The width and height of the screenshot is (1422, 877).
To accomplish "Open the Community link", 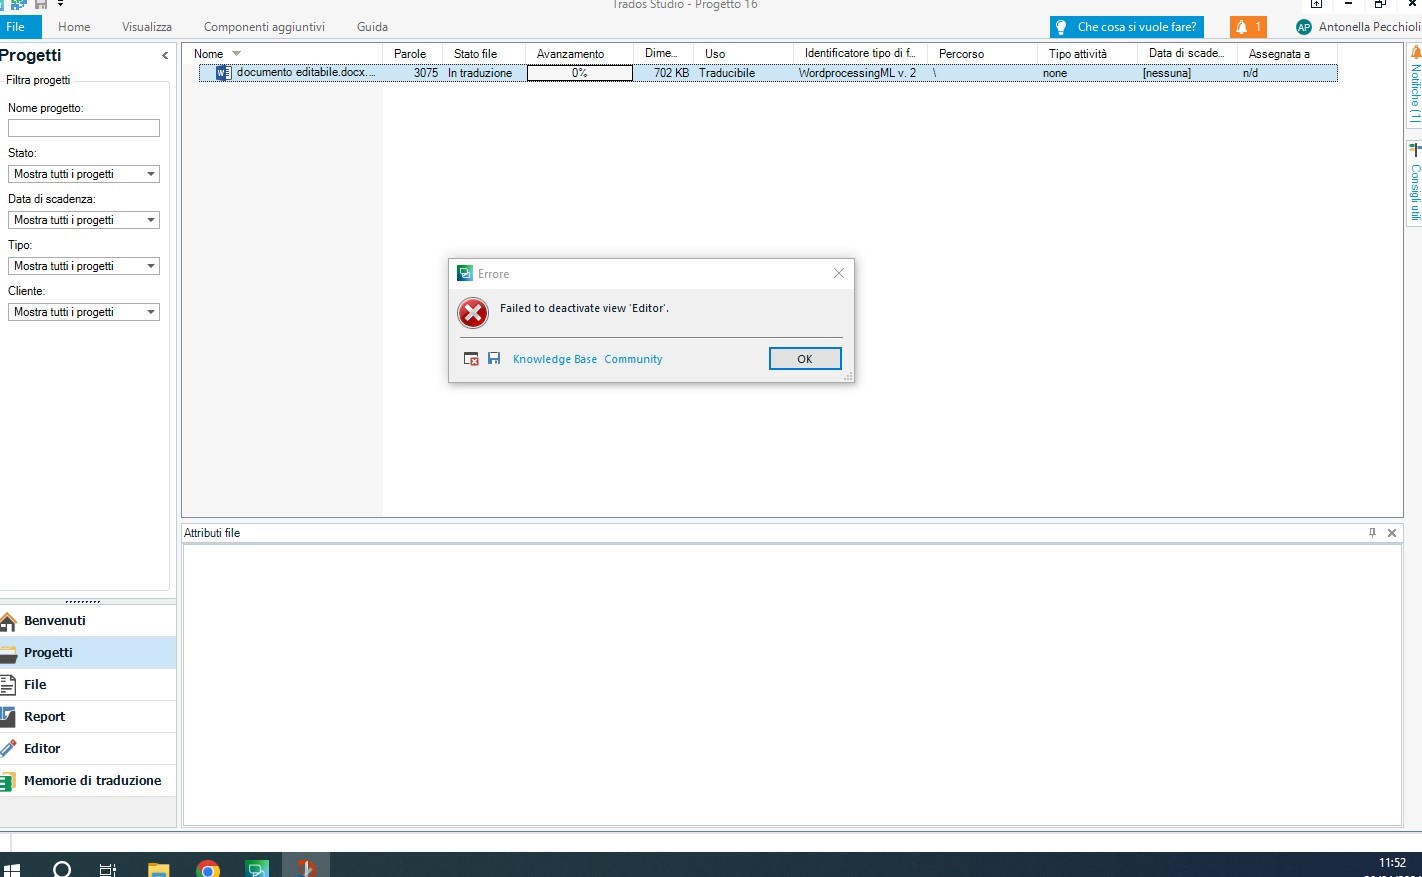I will pos(633,359).
